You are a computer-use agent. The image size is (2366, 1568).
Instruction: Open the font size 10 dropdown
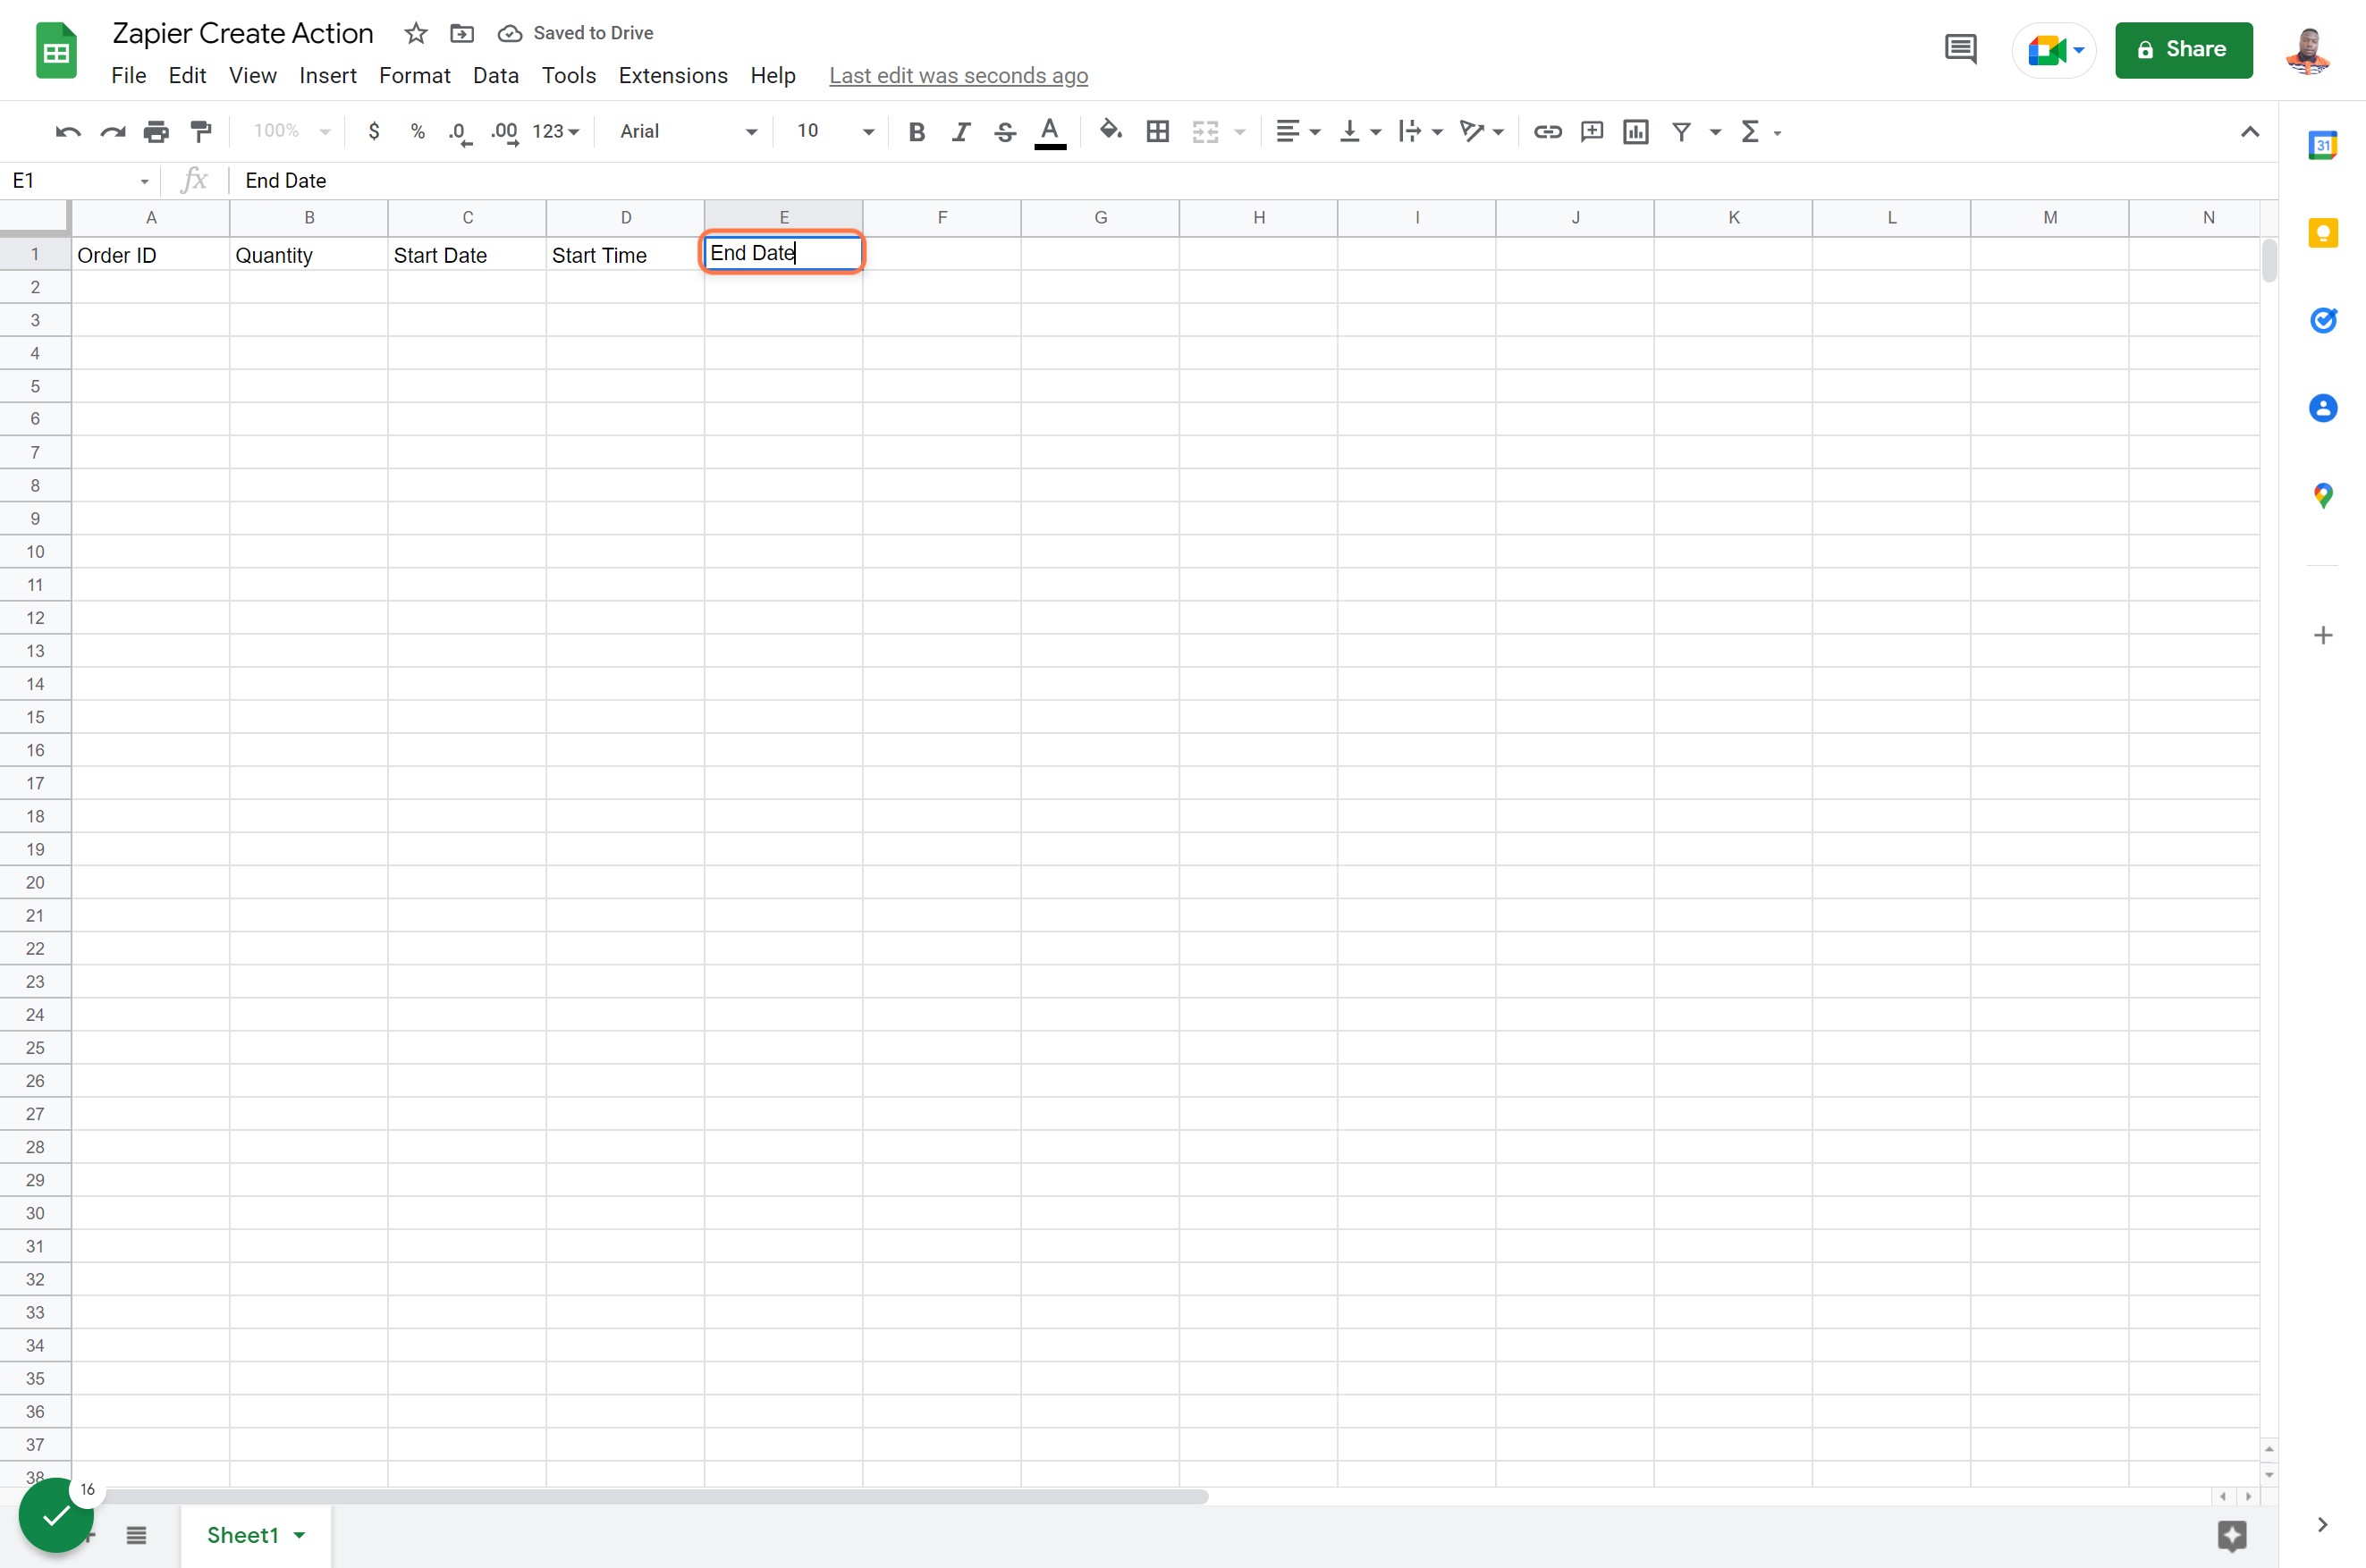(835, 131)
